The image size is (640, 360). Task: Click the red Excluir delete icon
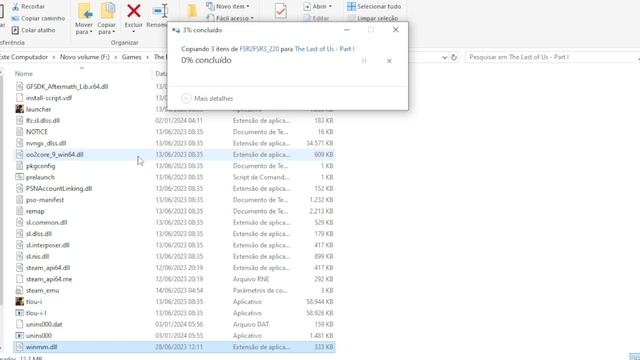134,11
